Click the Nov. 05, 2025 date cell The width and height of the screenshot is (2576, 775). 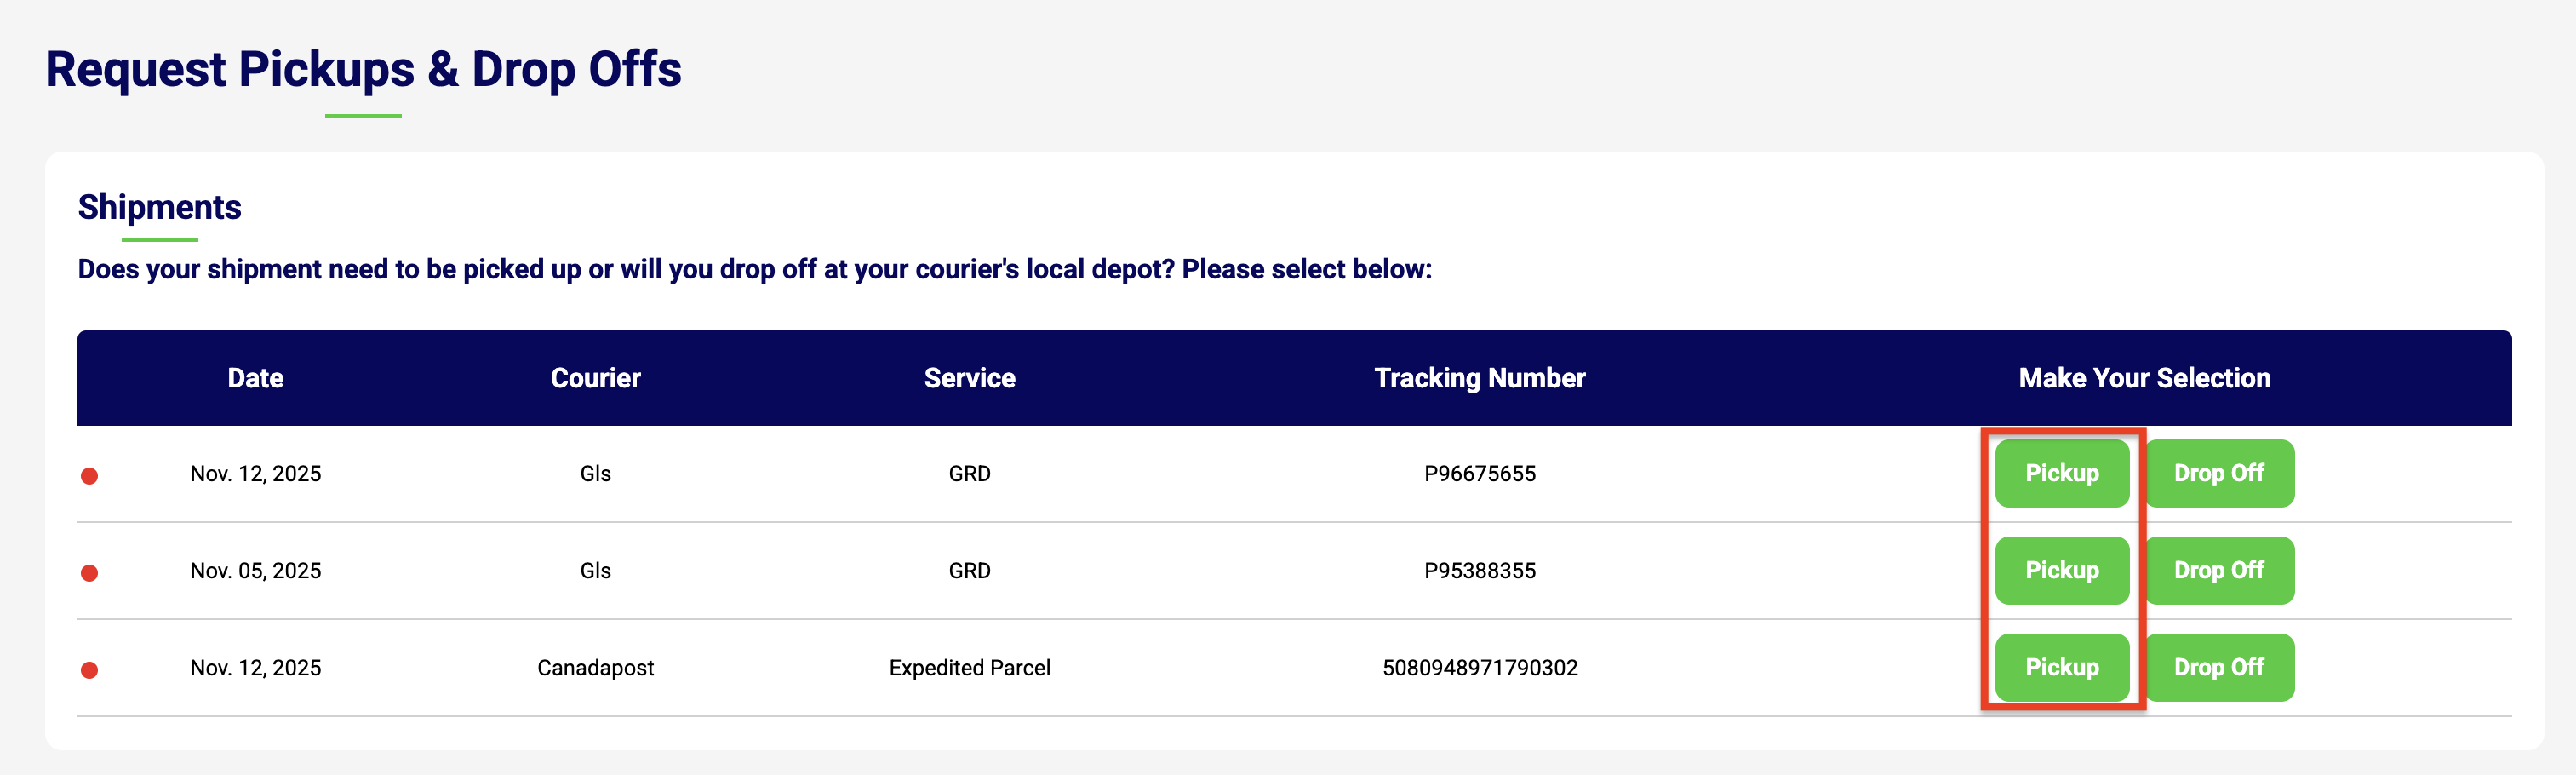pos(255,571)
